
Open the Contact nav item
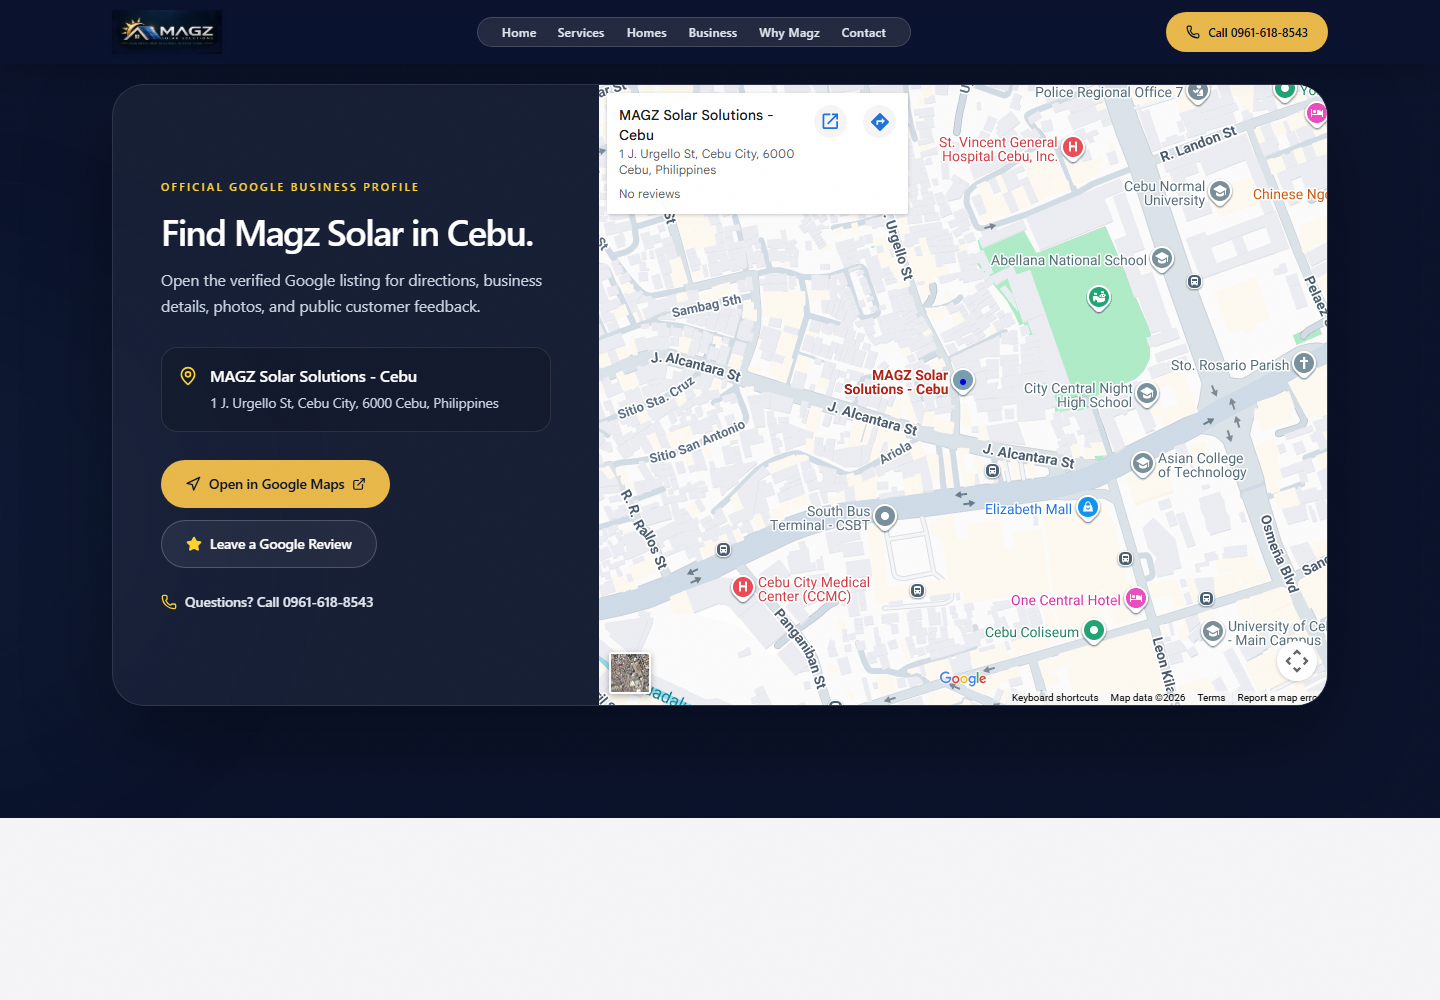click(x=863, y=33)
